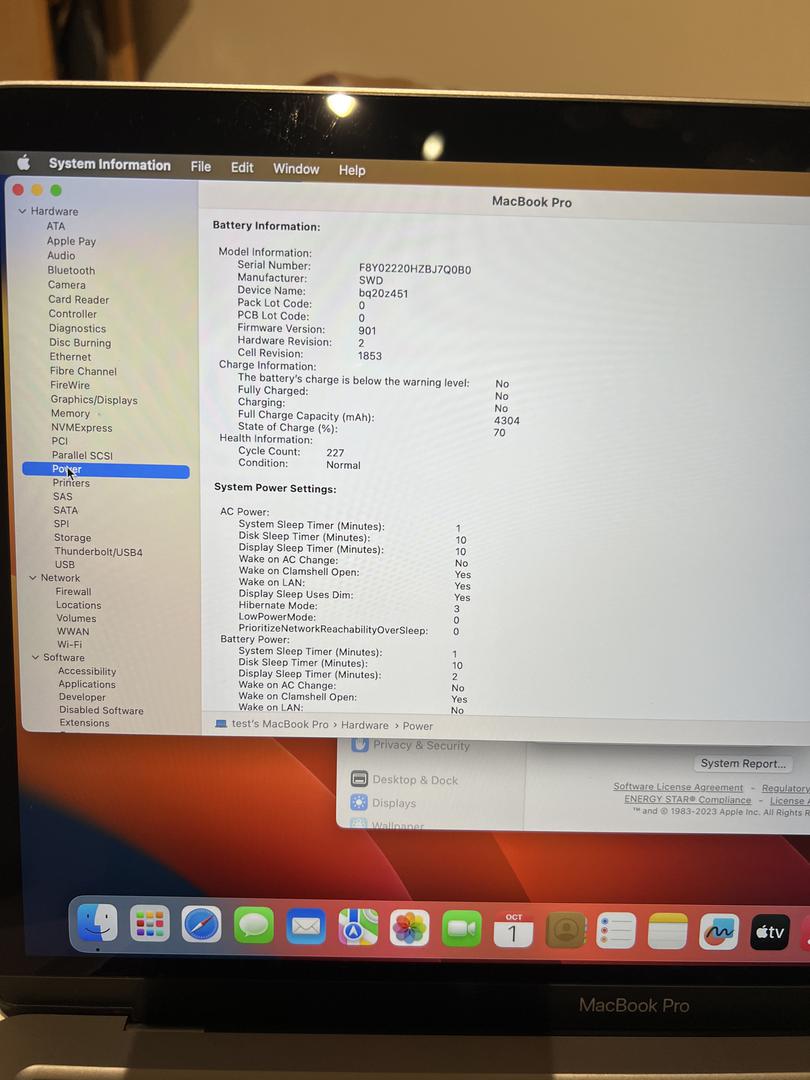The height and width of the screenshot is (1080, 810).
Task: Select Applications in the sidebar
Action: (87, 684)
